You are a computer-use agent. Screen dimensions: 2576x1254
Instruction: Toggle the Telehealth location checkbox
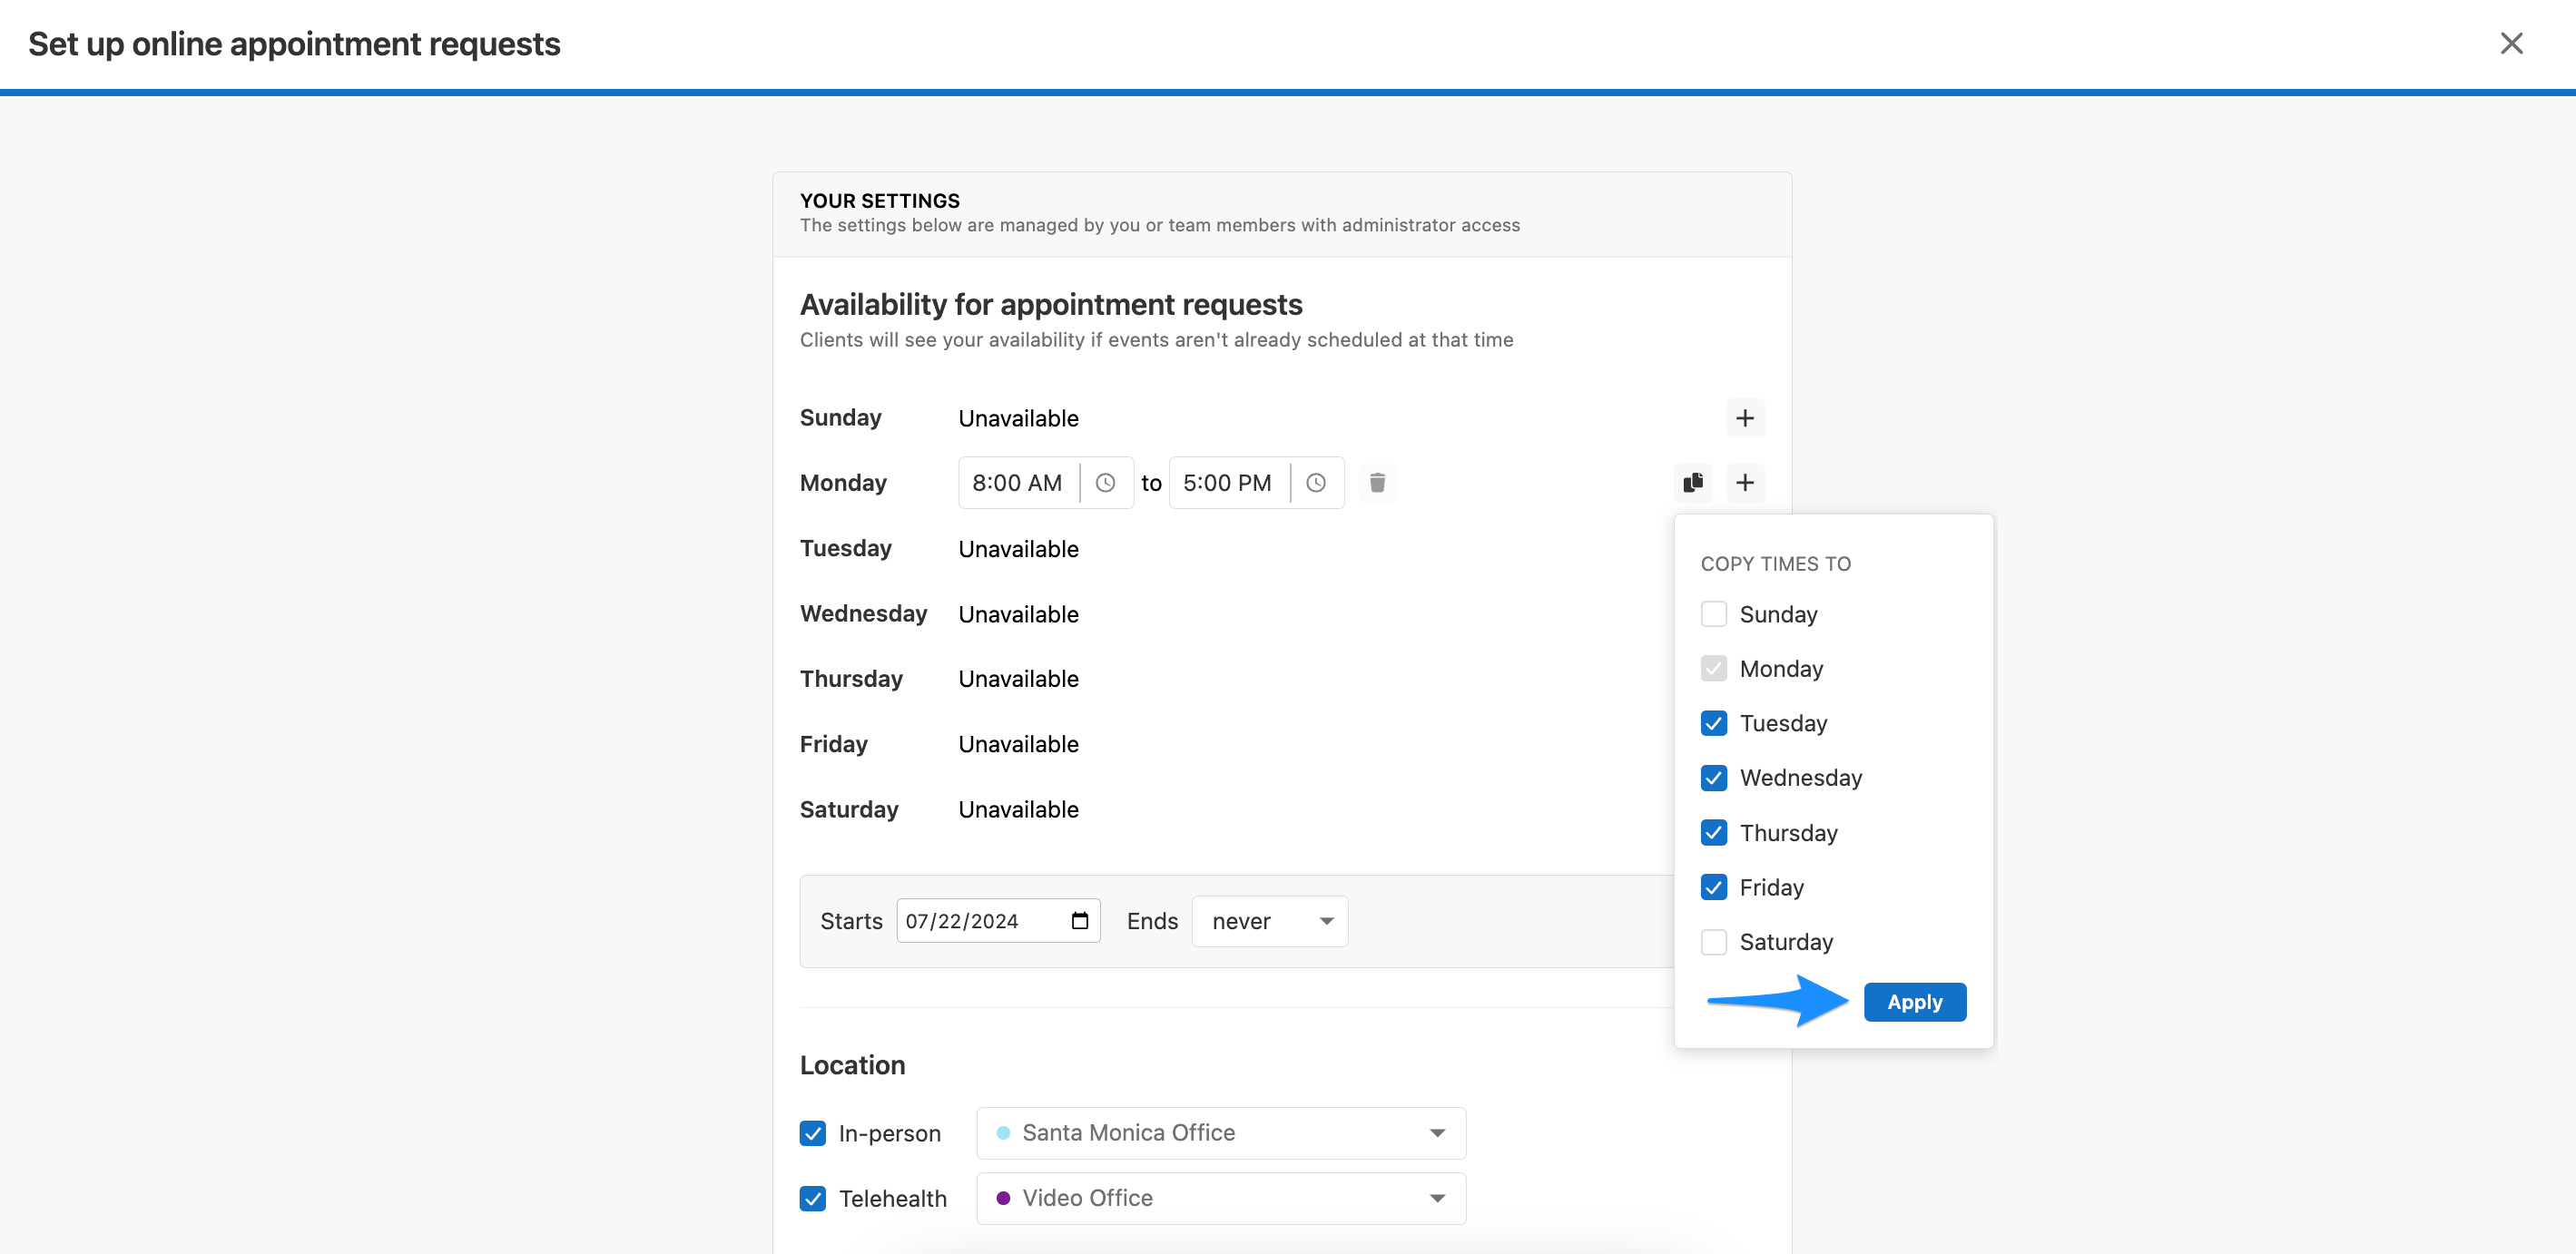813,1198
